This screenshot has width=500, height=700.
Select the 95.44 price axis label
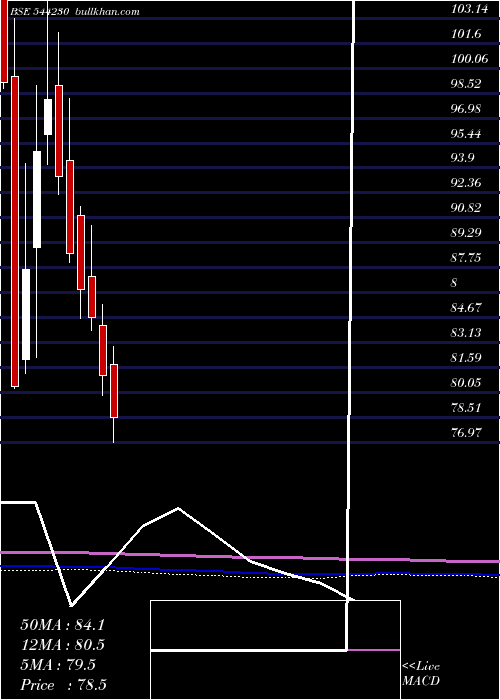click(x=466, y=133)
